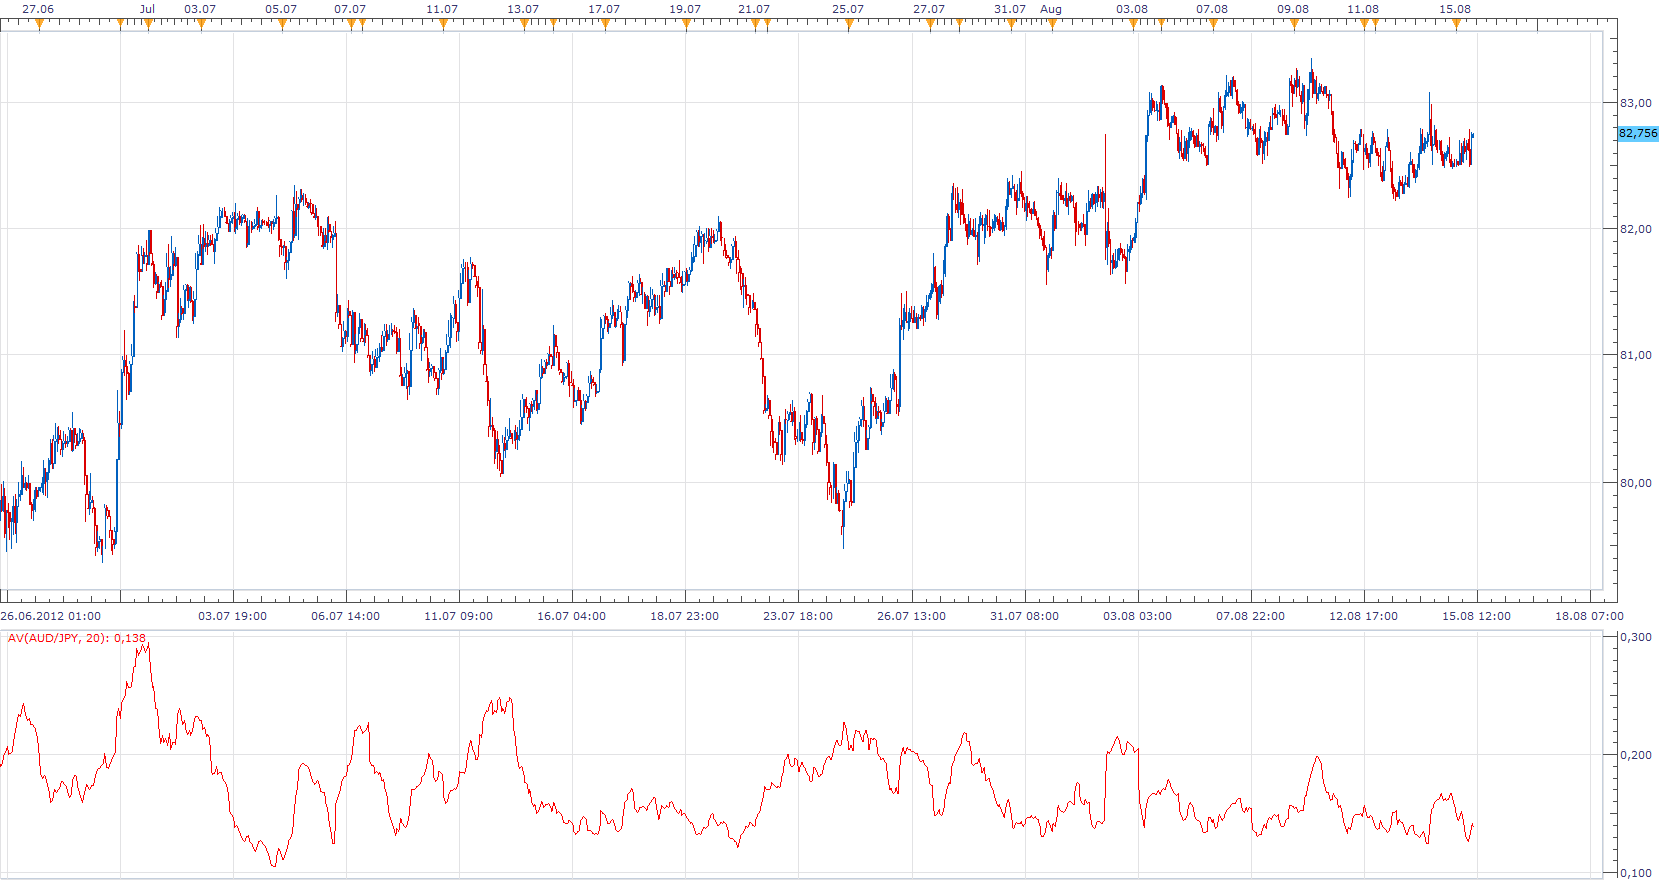Click the 83,00 price axis label

[1636, 103]
